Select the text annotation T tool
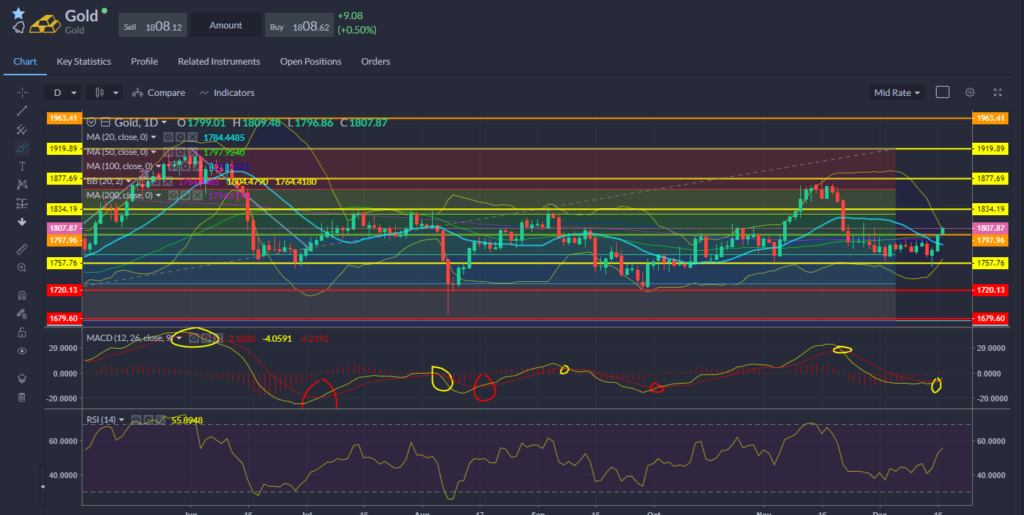 click(x=22, y=166)
